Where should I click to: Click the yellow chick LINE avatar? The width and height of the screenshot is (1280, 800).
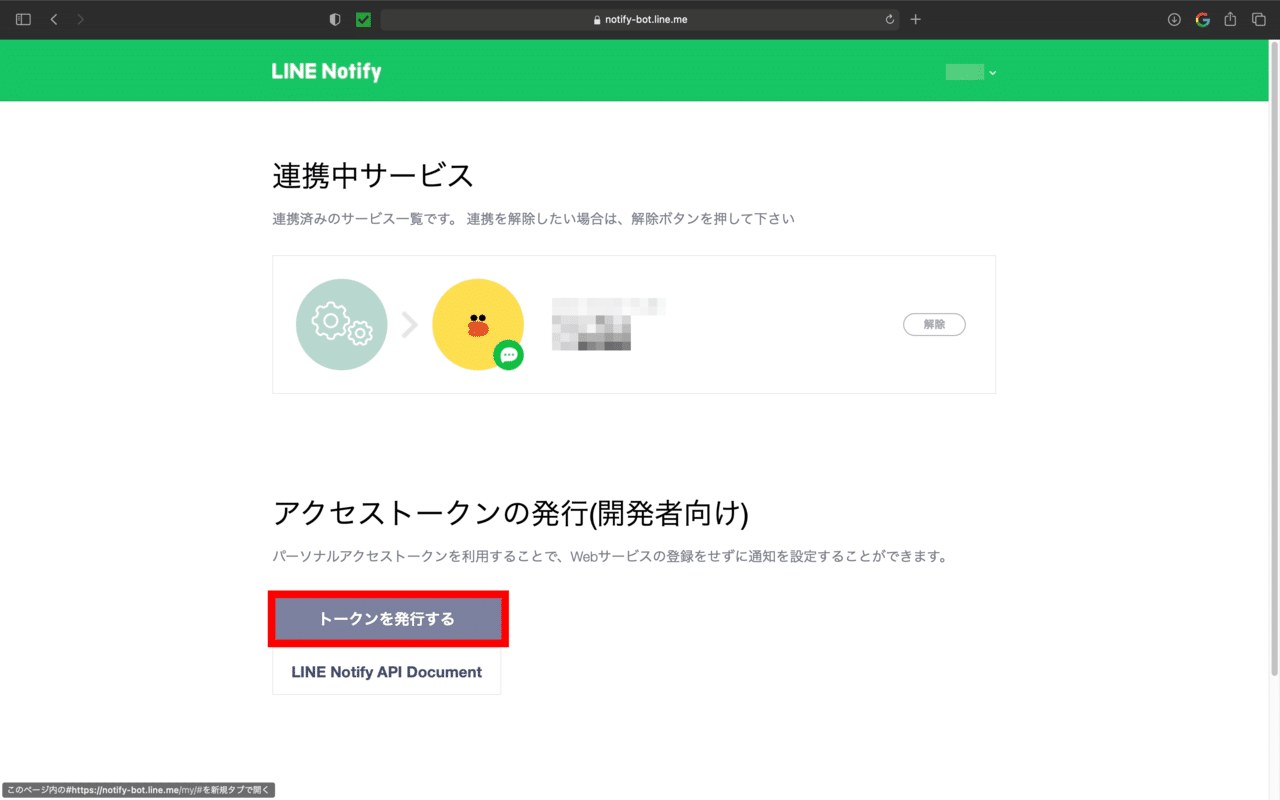point(477,324)
